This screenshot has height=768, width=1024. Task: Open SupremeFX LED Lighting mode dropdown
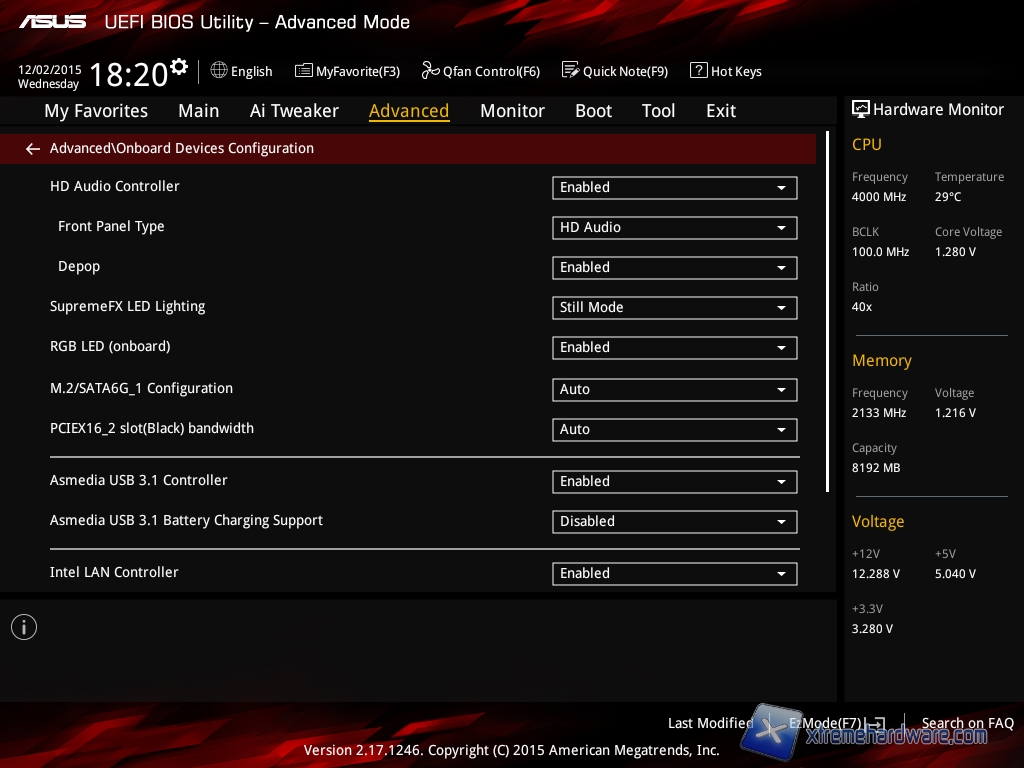coord(674,308)
